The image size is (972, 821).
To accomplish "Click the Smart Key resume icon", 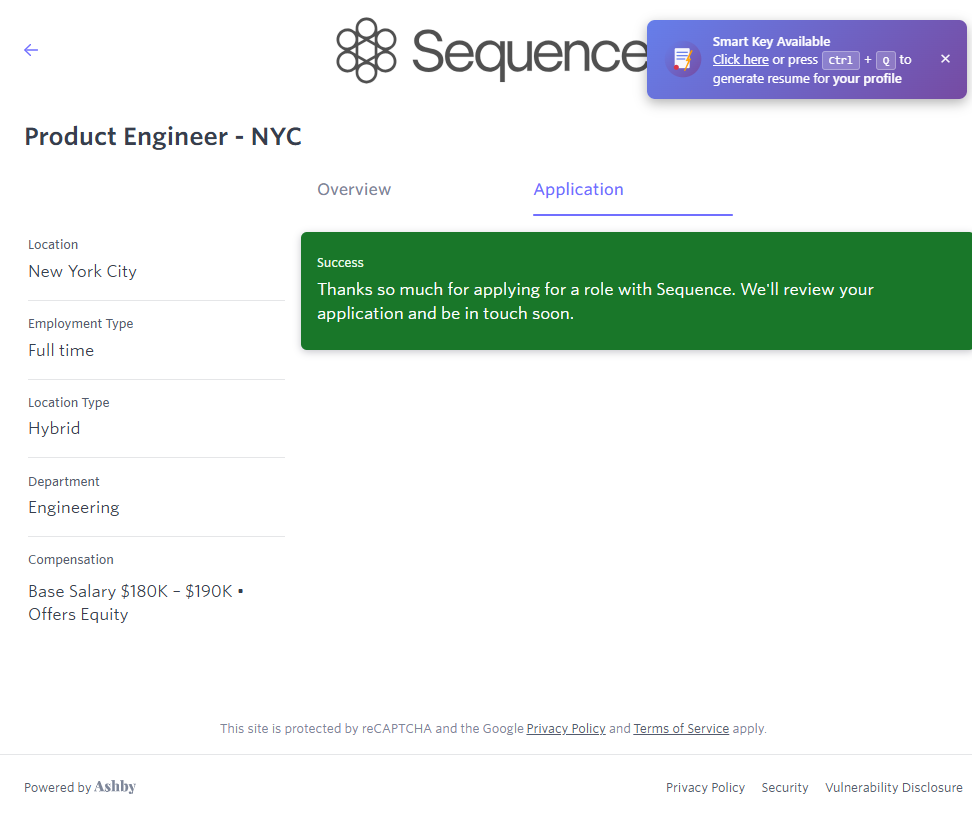I will tap(683, 59).
